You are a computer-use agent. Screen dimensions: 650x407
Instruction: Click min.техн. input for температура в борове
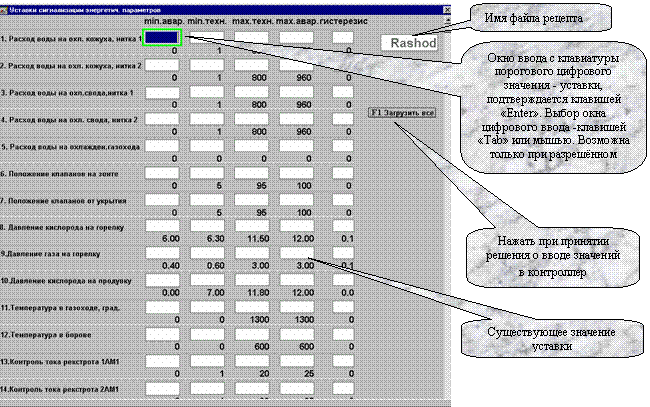(x=207, y=334)
